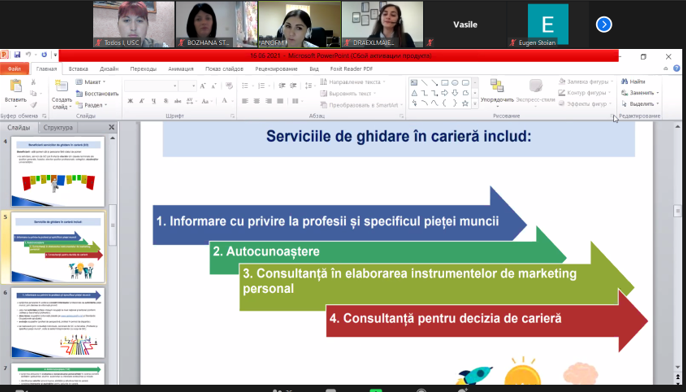Image resolution: width=686 pixels, height=392 pixels.
Task: Click the Save icon in quick access toolbar
Action: pos(17,55)
